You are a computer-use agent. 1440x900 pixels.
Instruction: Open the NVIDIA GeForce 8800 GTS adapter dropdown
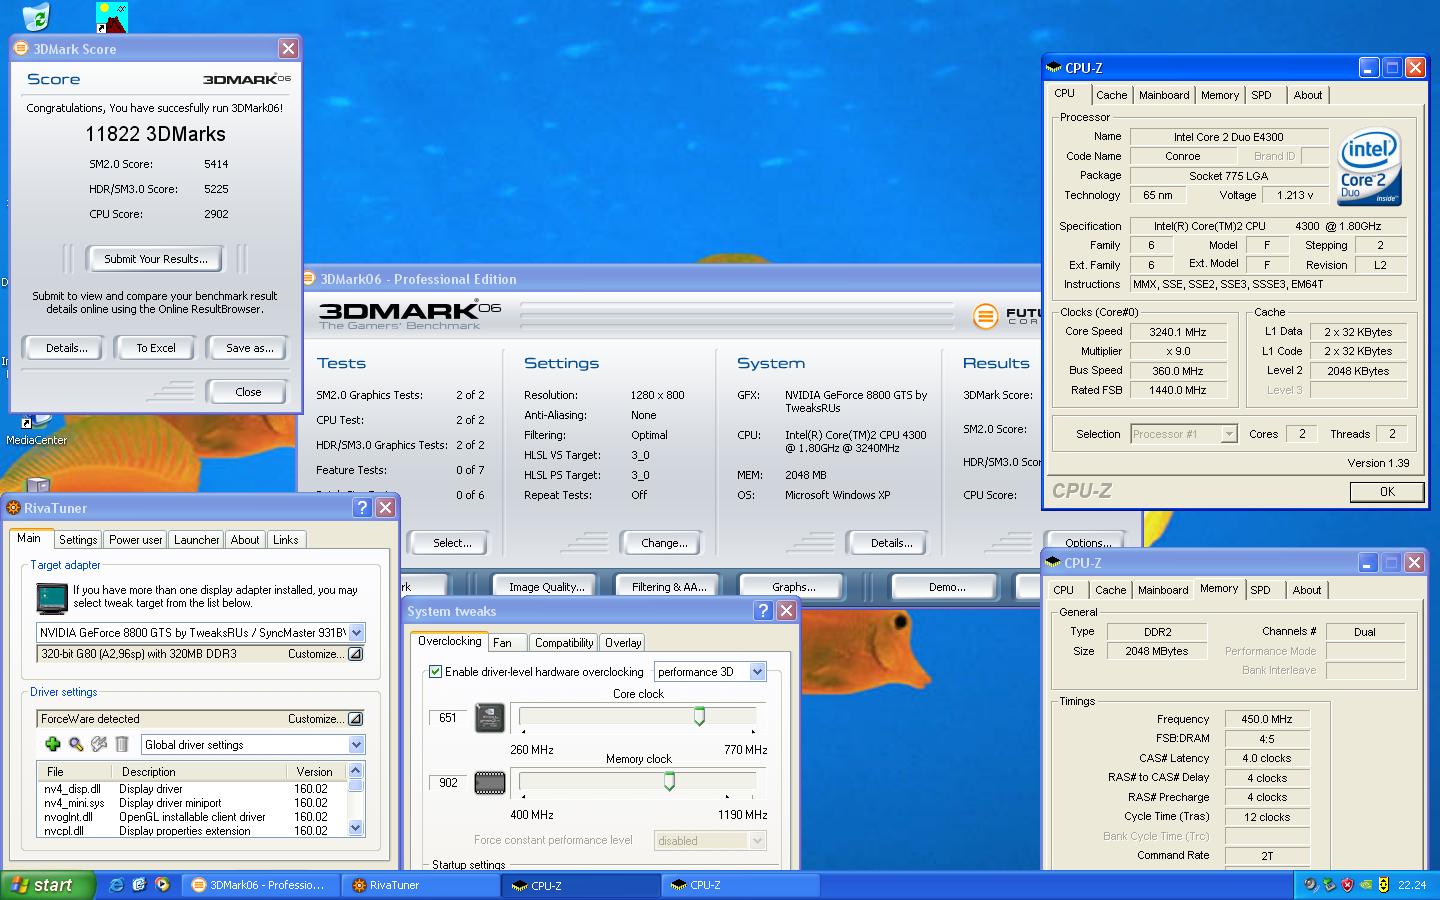point(357,633)
